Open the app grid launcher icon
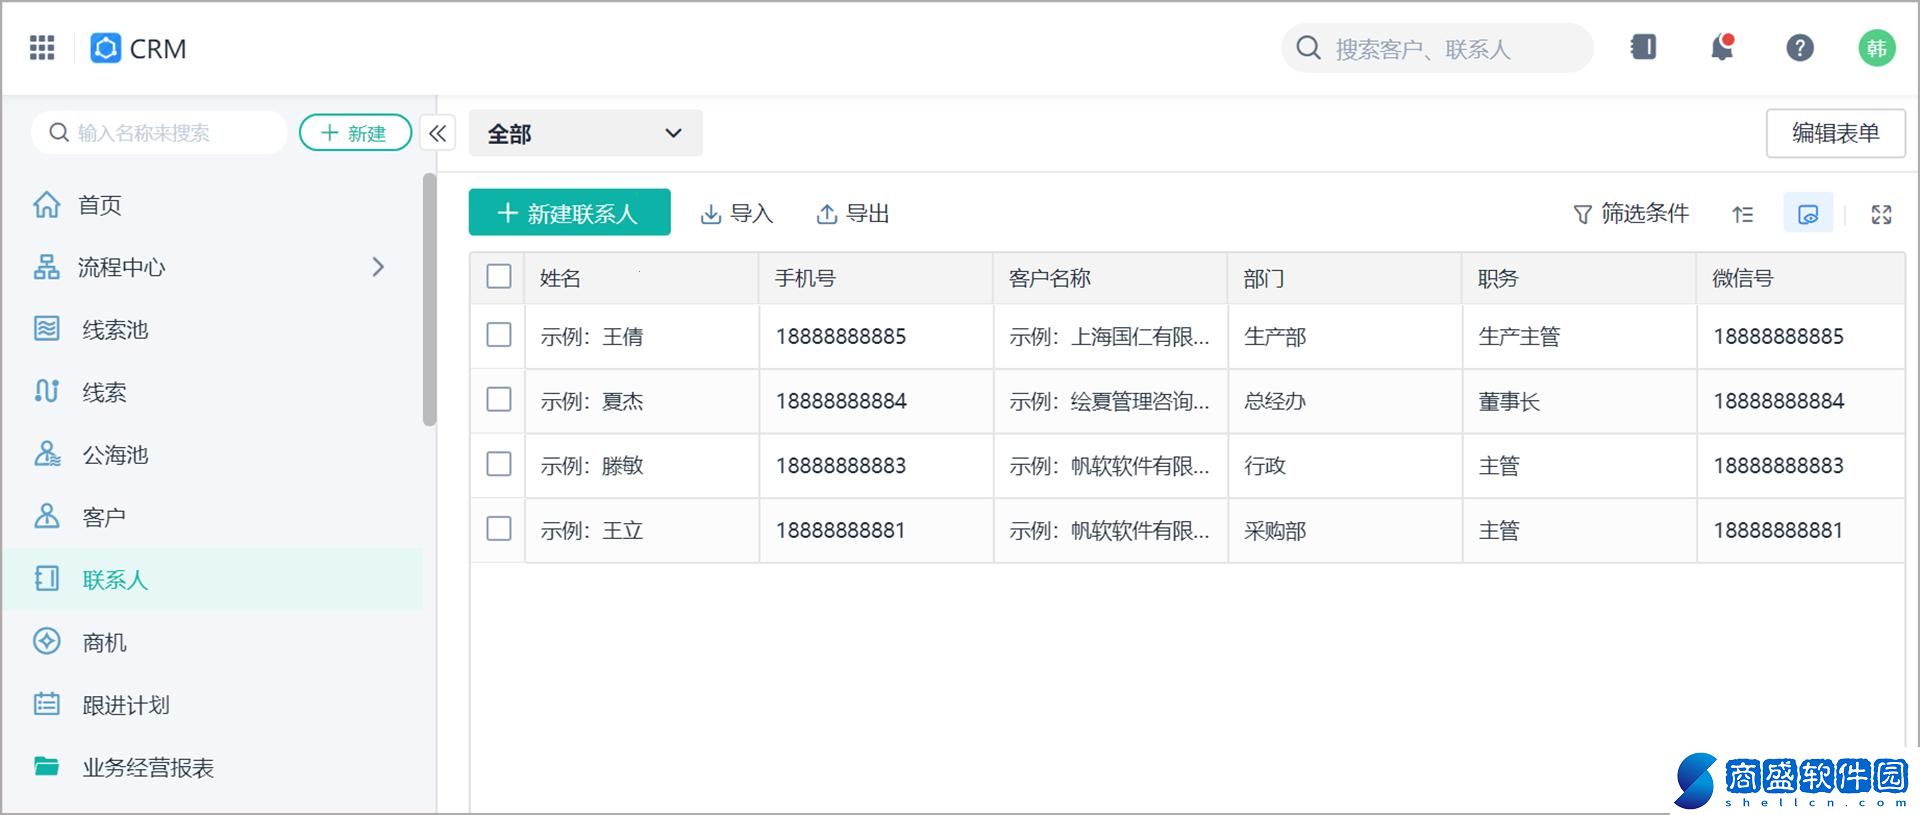1920x815 pixels. click(x=42, y=48)
